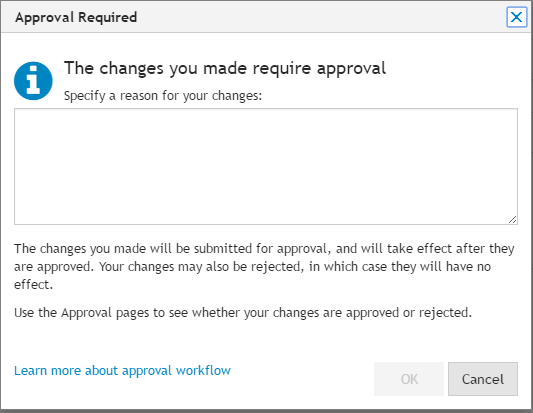
Task: Focus the reason for changes text box
Action: 266,167
